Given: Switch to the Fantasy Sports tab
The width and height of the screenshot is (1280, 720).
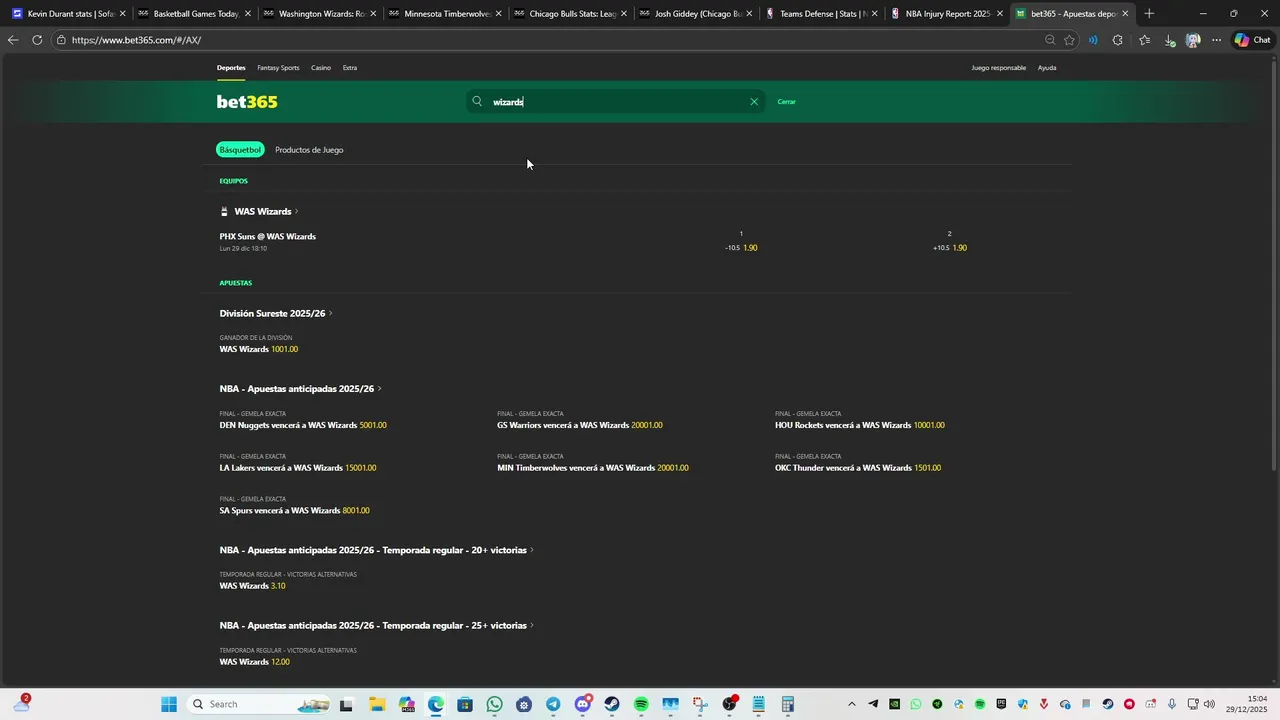Looking at the screenshot, I should point(278,68).
